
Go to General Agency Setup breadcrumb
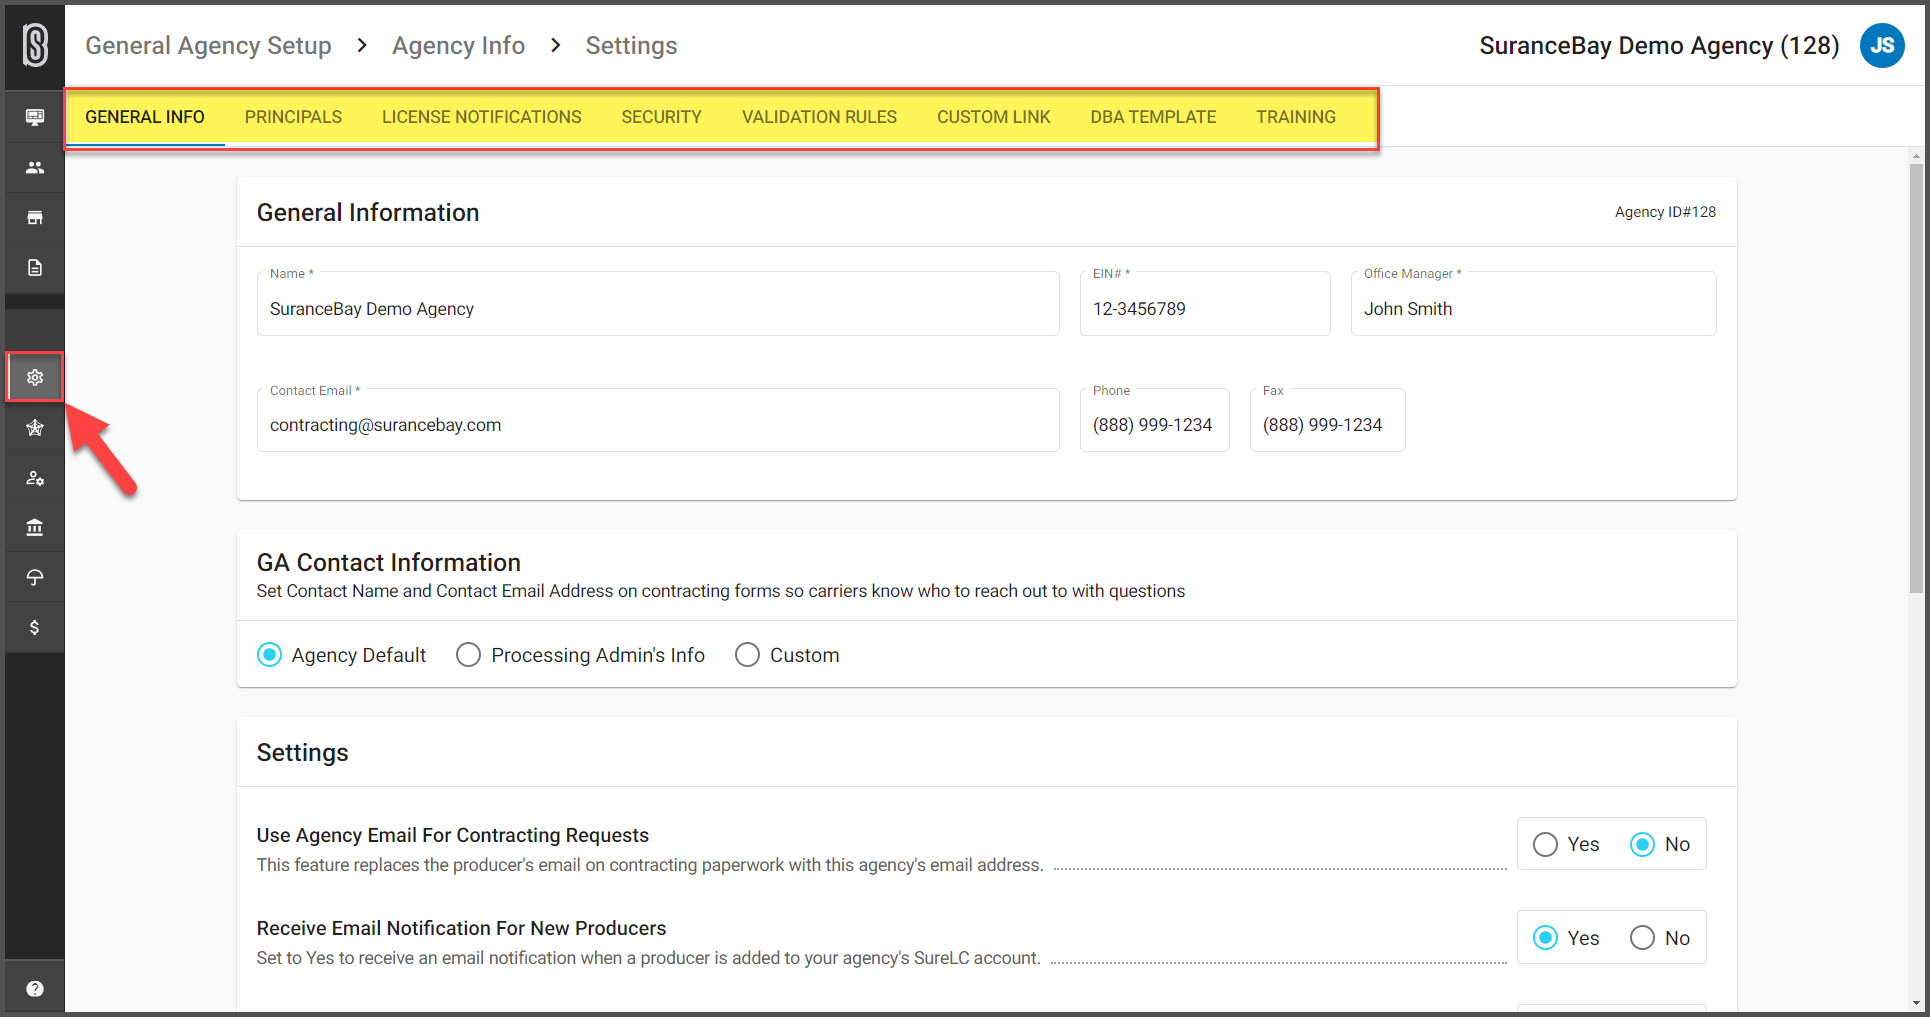coord(208,45)
